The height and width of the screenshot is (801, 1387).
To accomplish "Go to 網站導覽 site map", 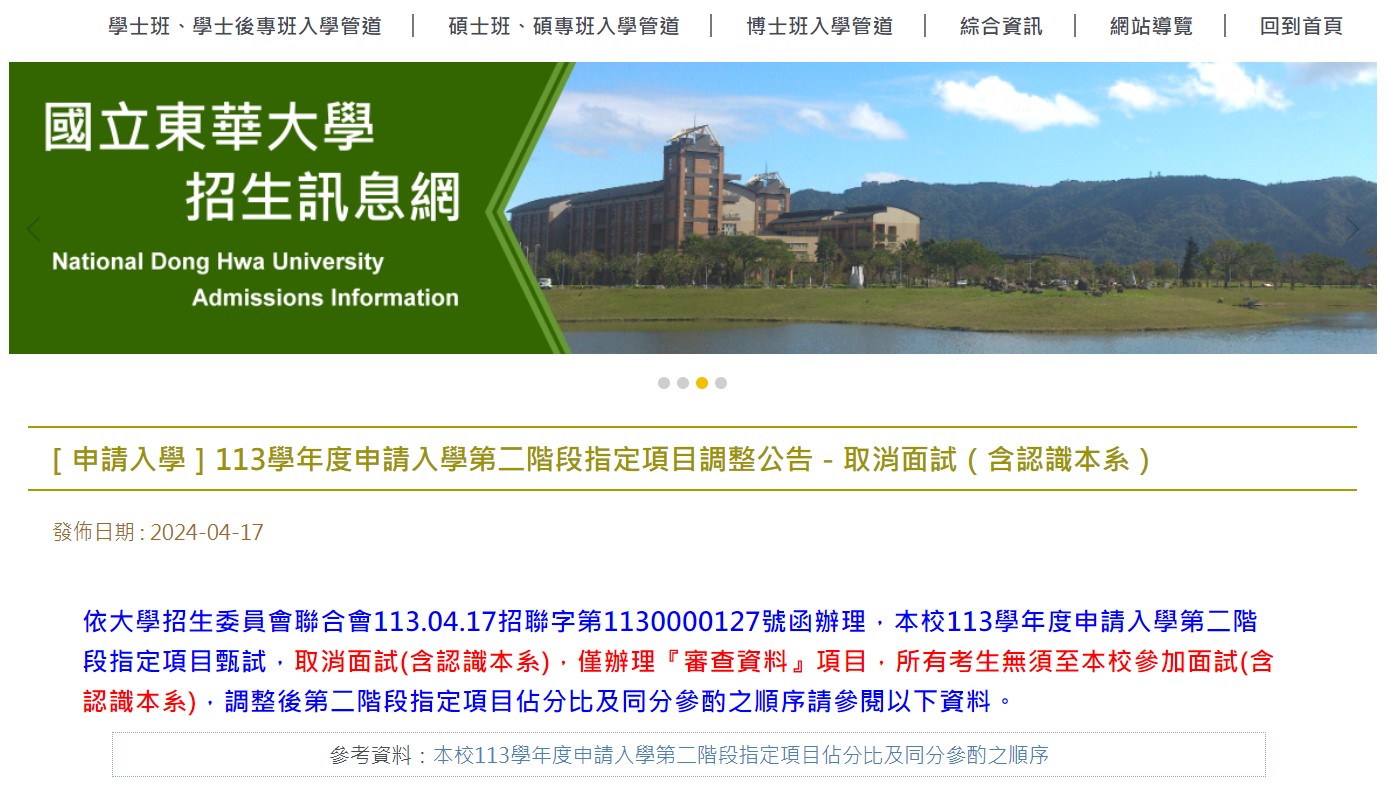I will point(1151,26).
